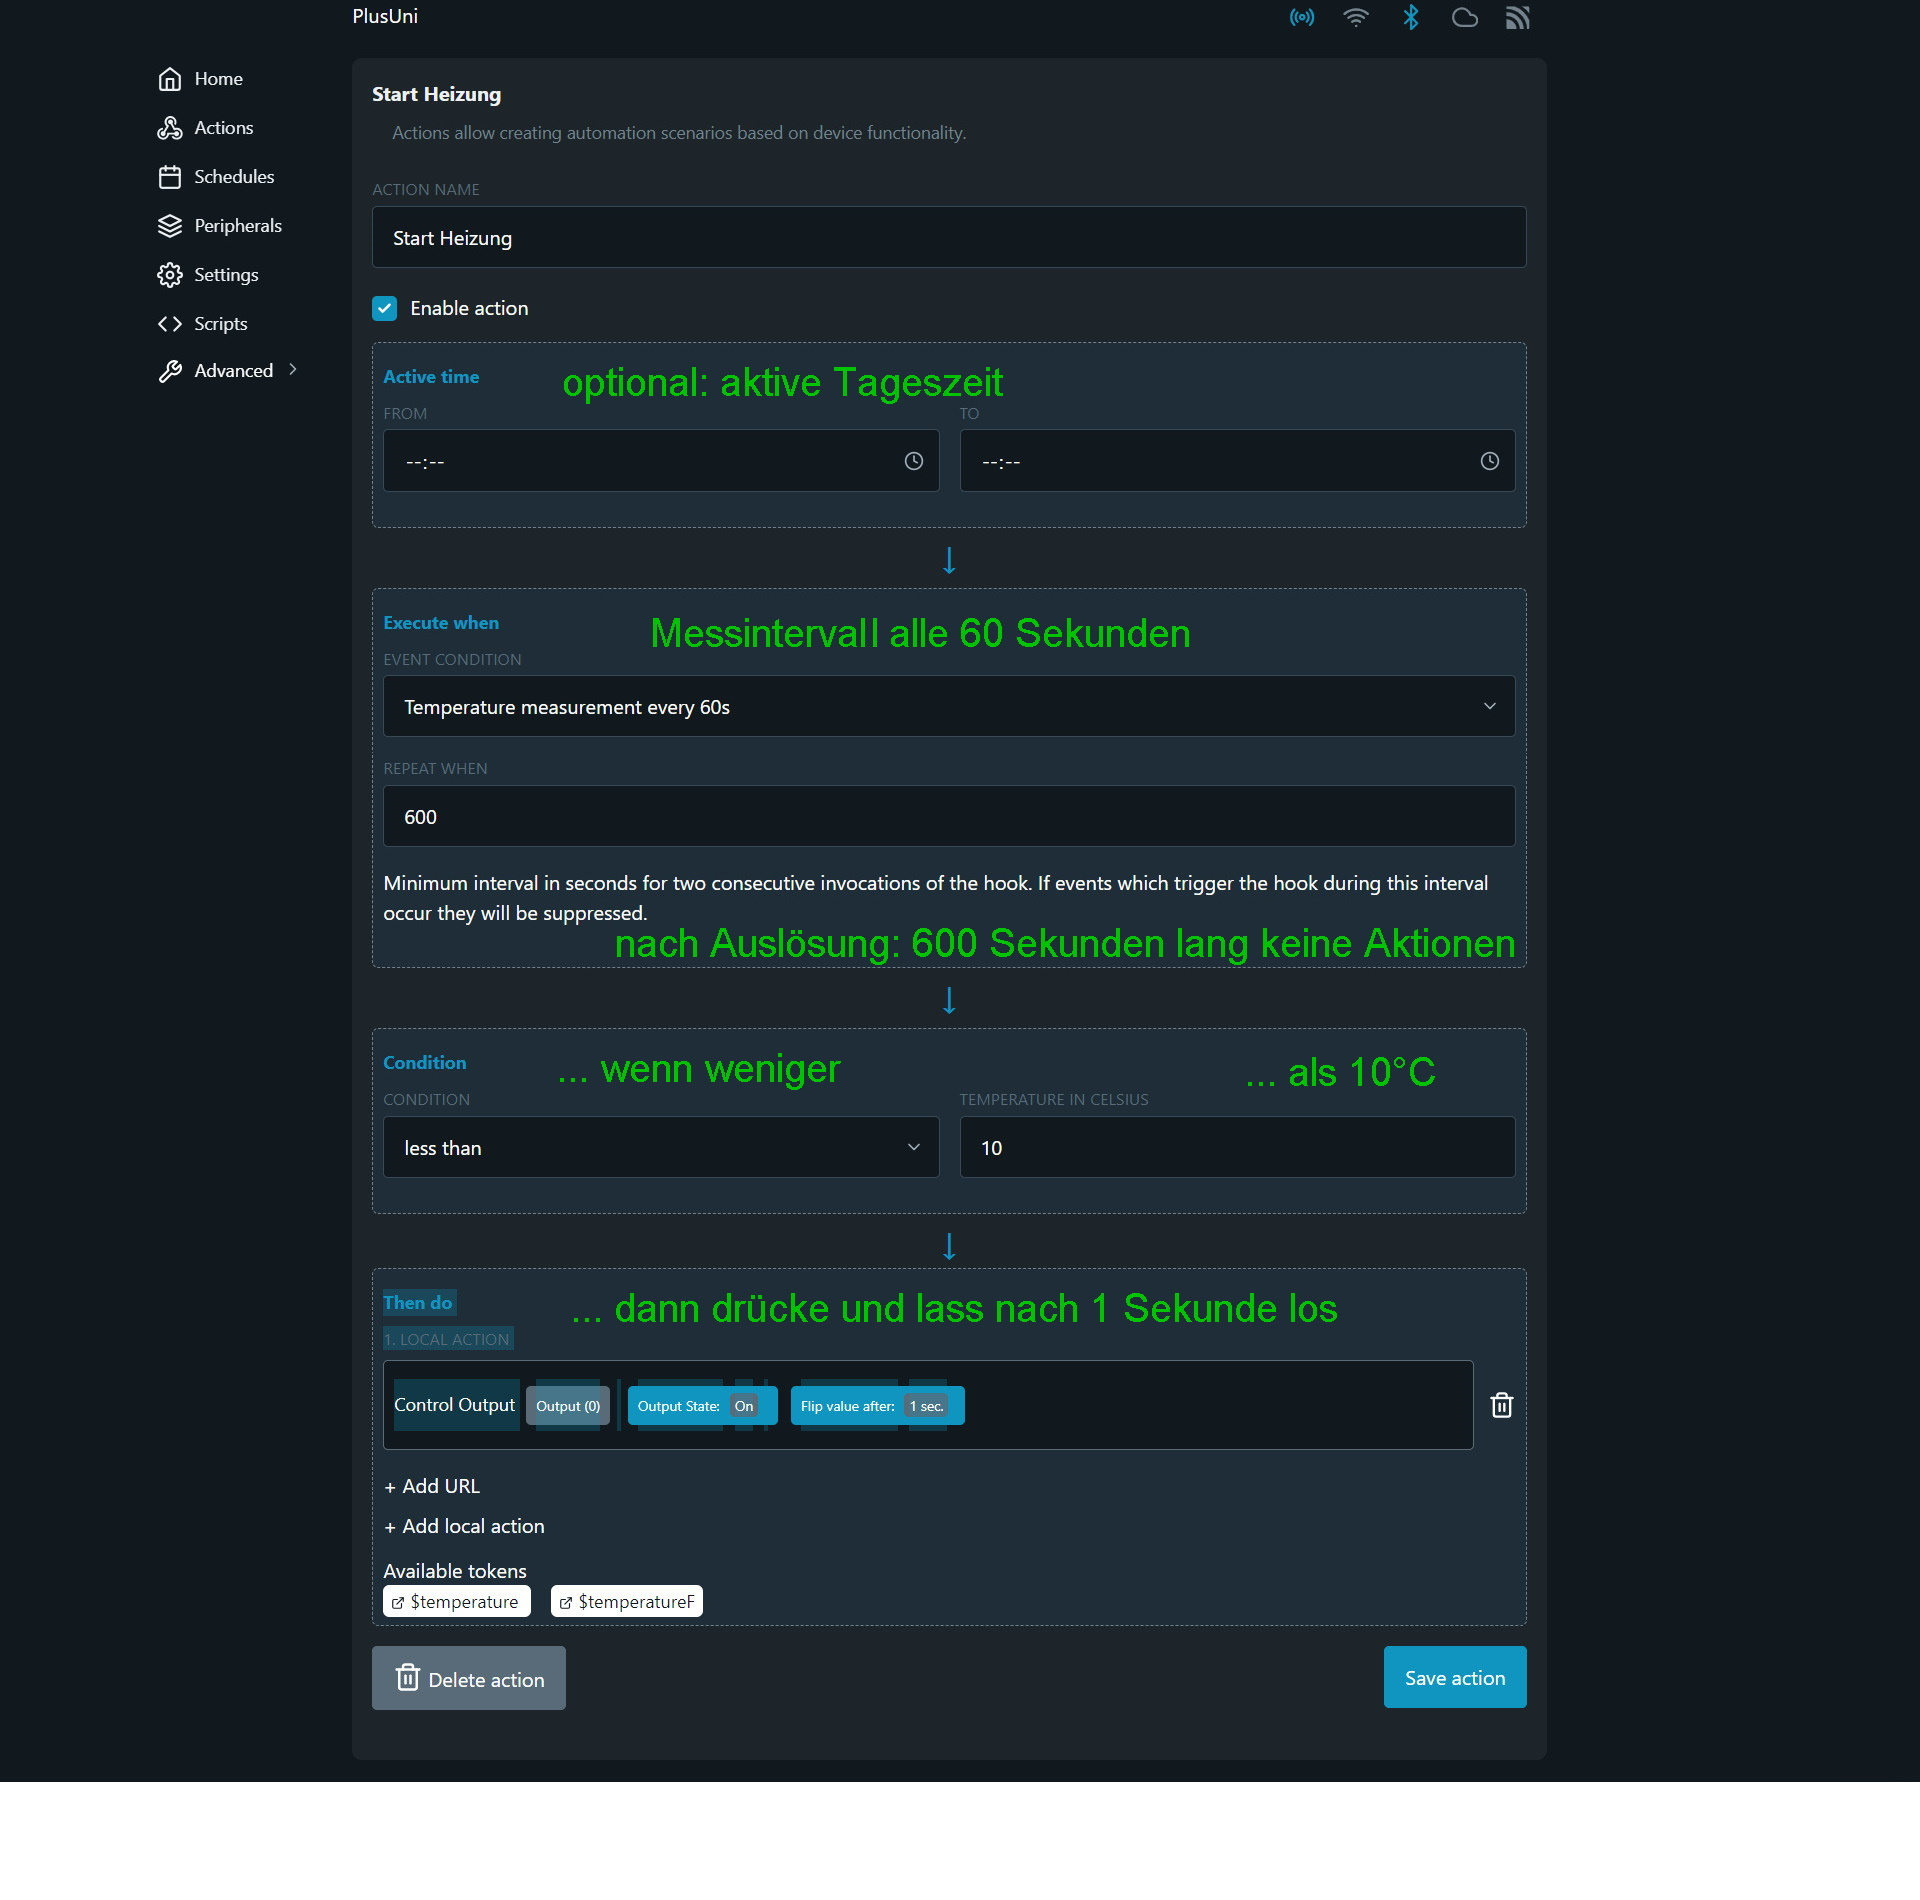Click the WiFi status icon in titlebar
The image size is (1920, 1900).
(x=1357, y=17)
